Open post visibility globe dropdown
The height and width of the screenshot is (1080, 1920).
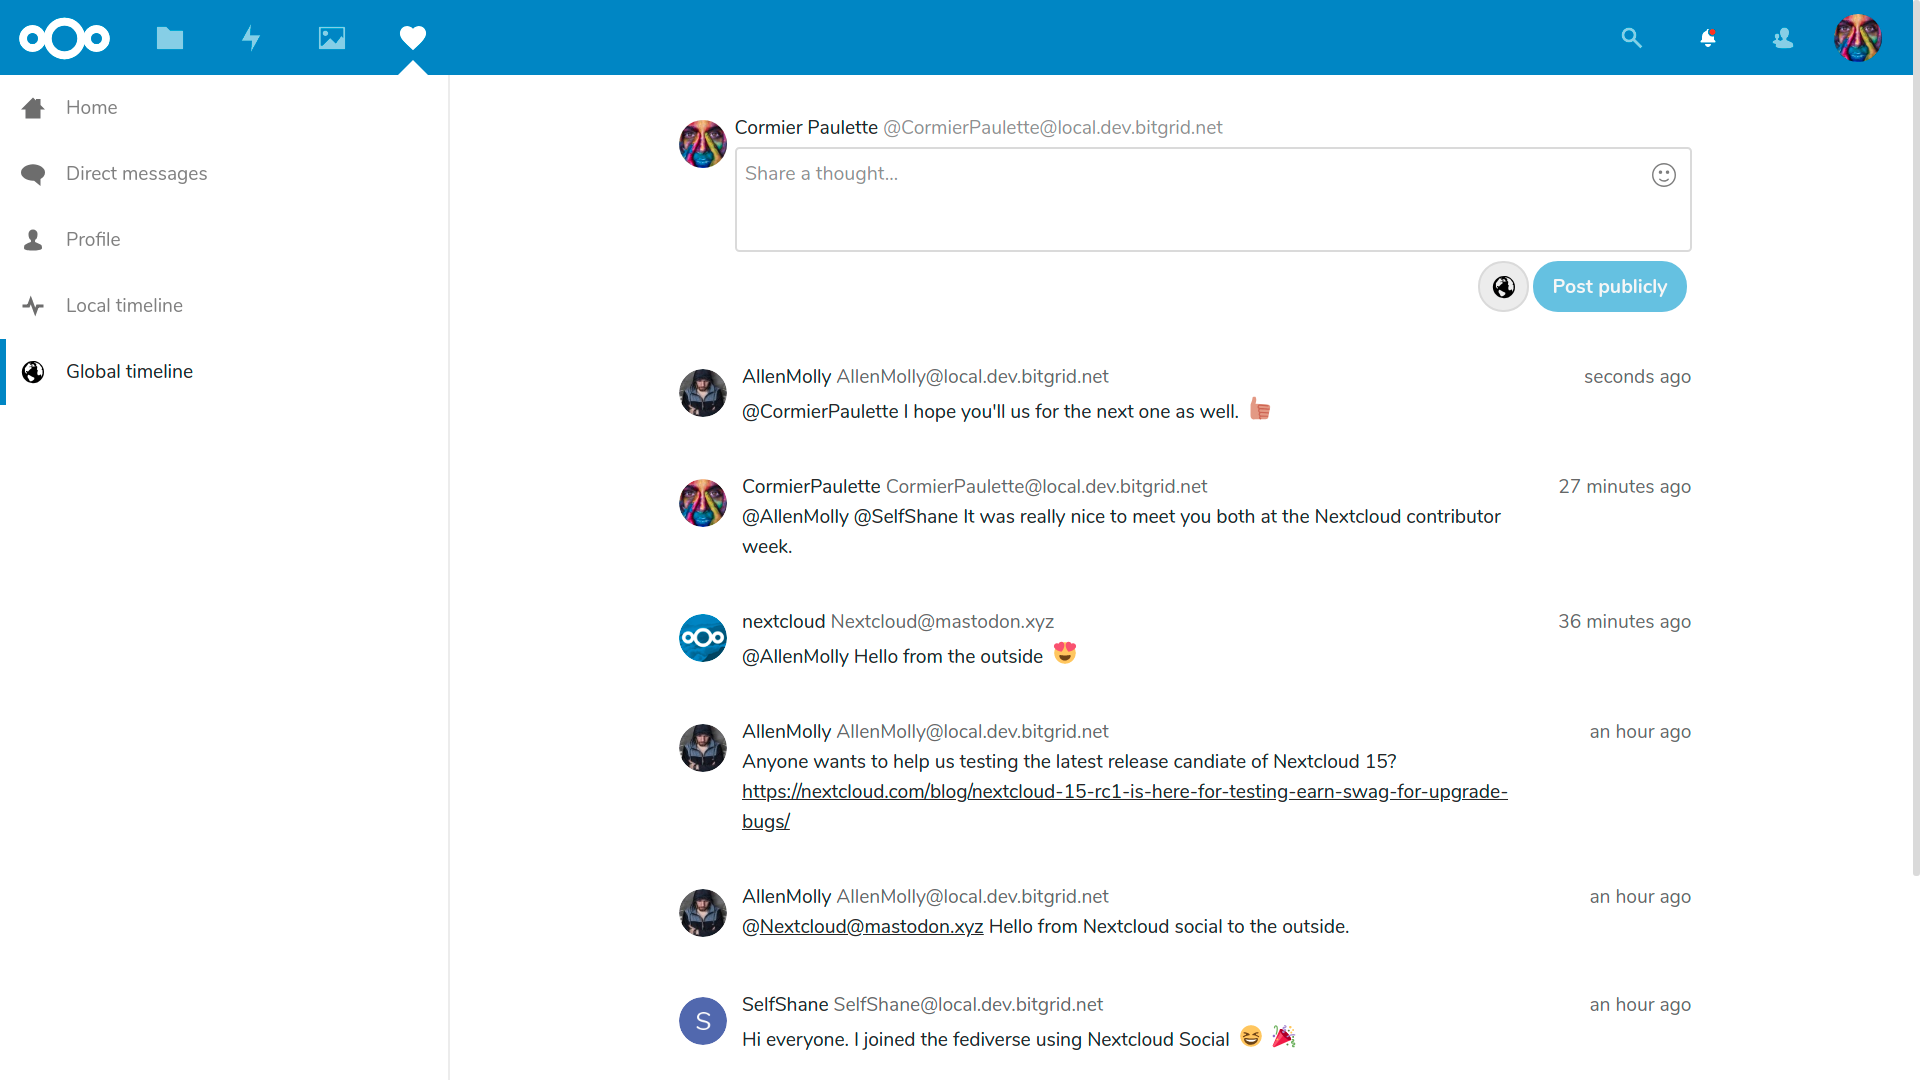coord(1503,287)
